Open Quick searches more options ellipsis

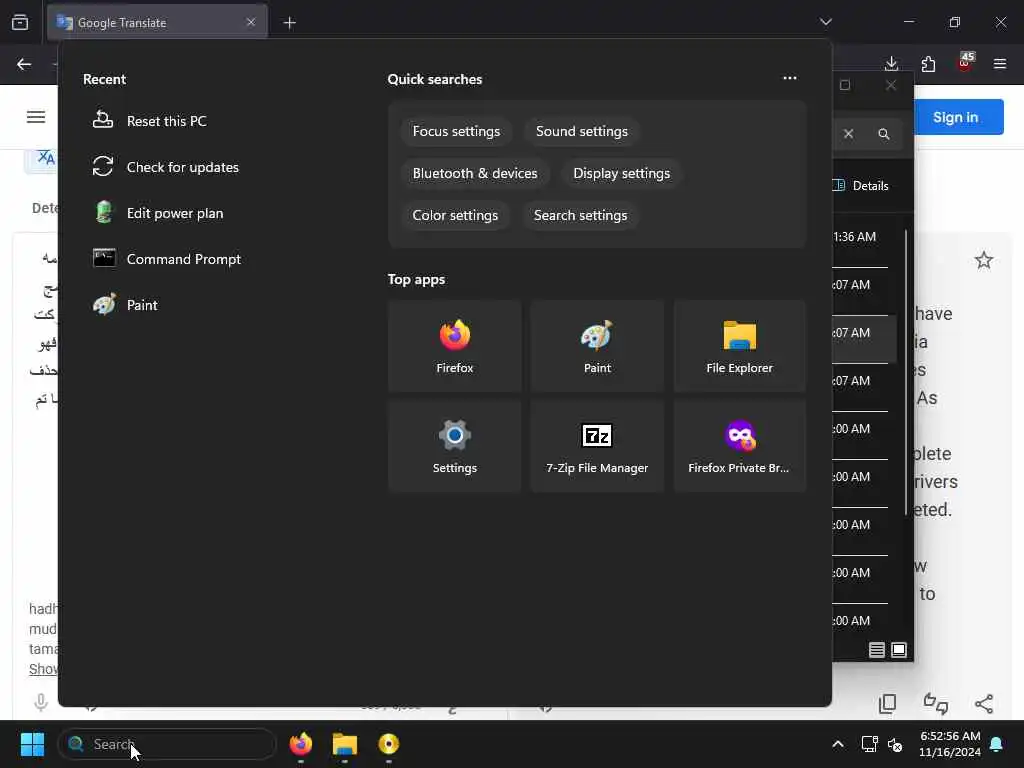(790, 78)
